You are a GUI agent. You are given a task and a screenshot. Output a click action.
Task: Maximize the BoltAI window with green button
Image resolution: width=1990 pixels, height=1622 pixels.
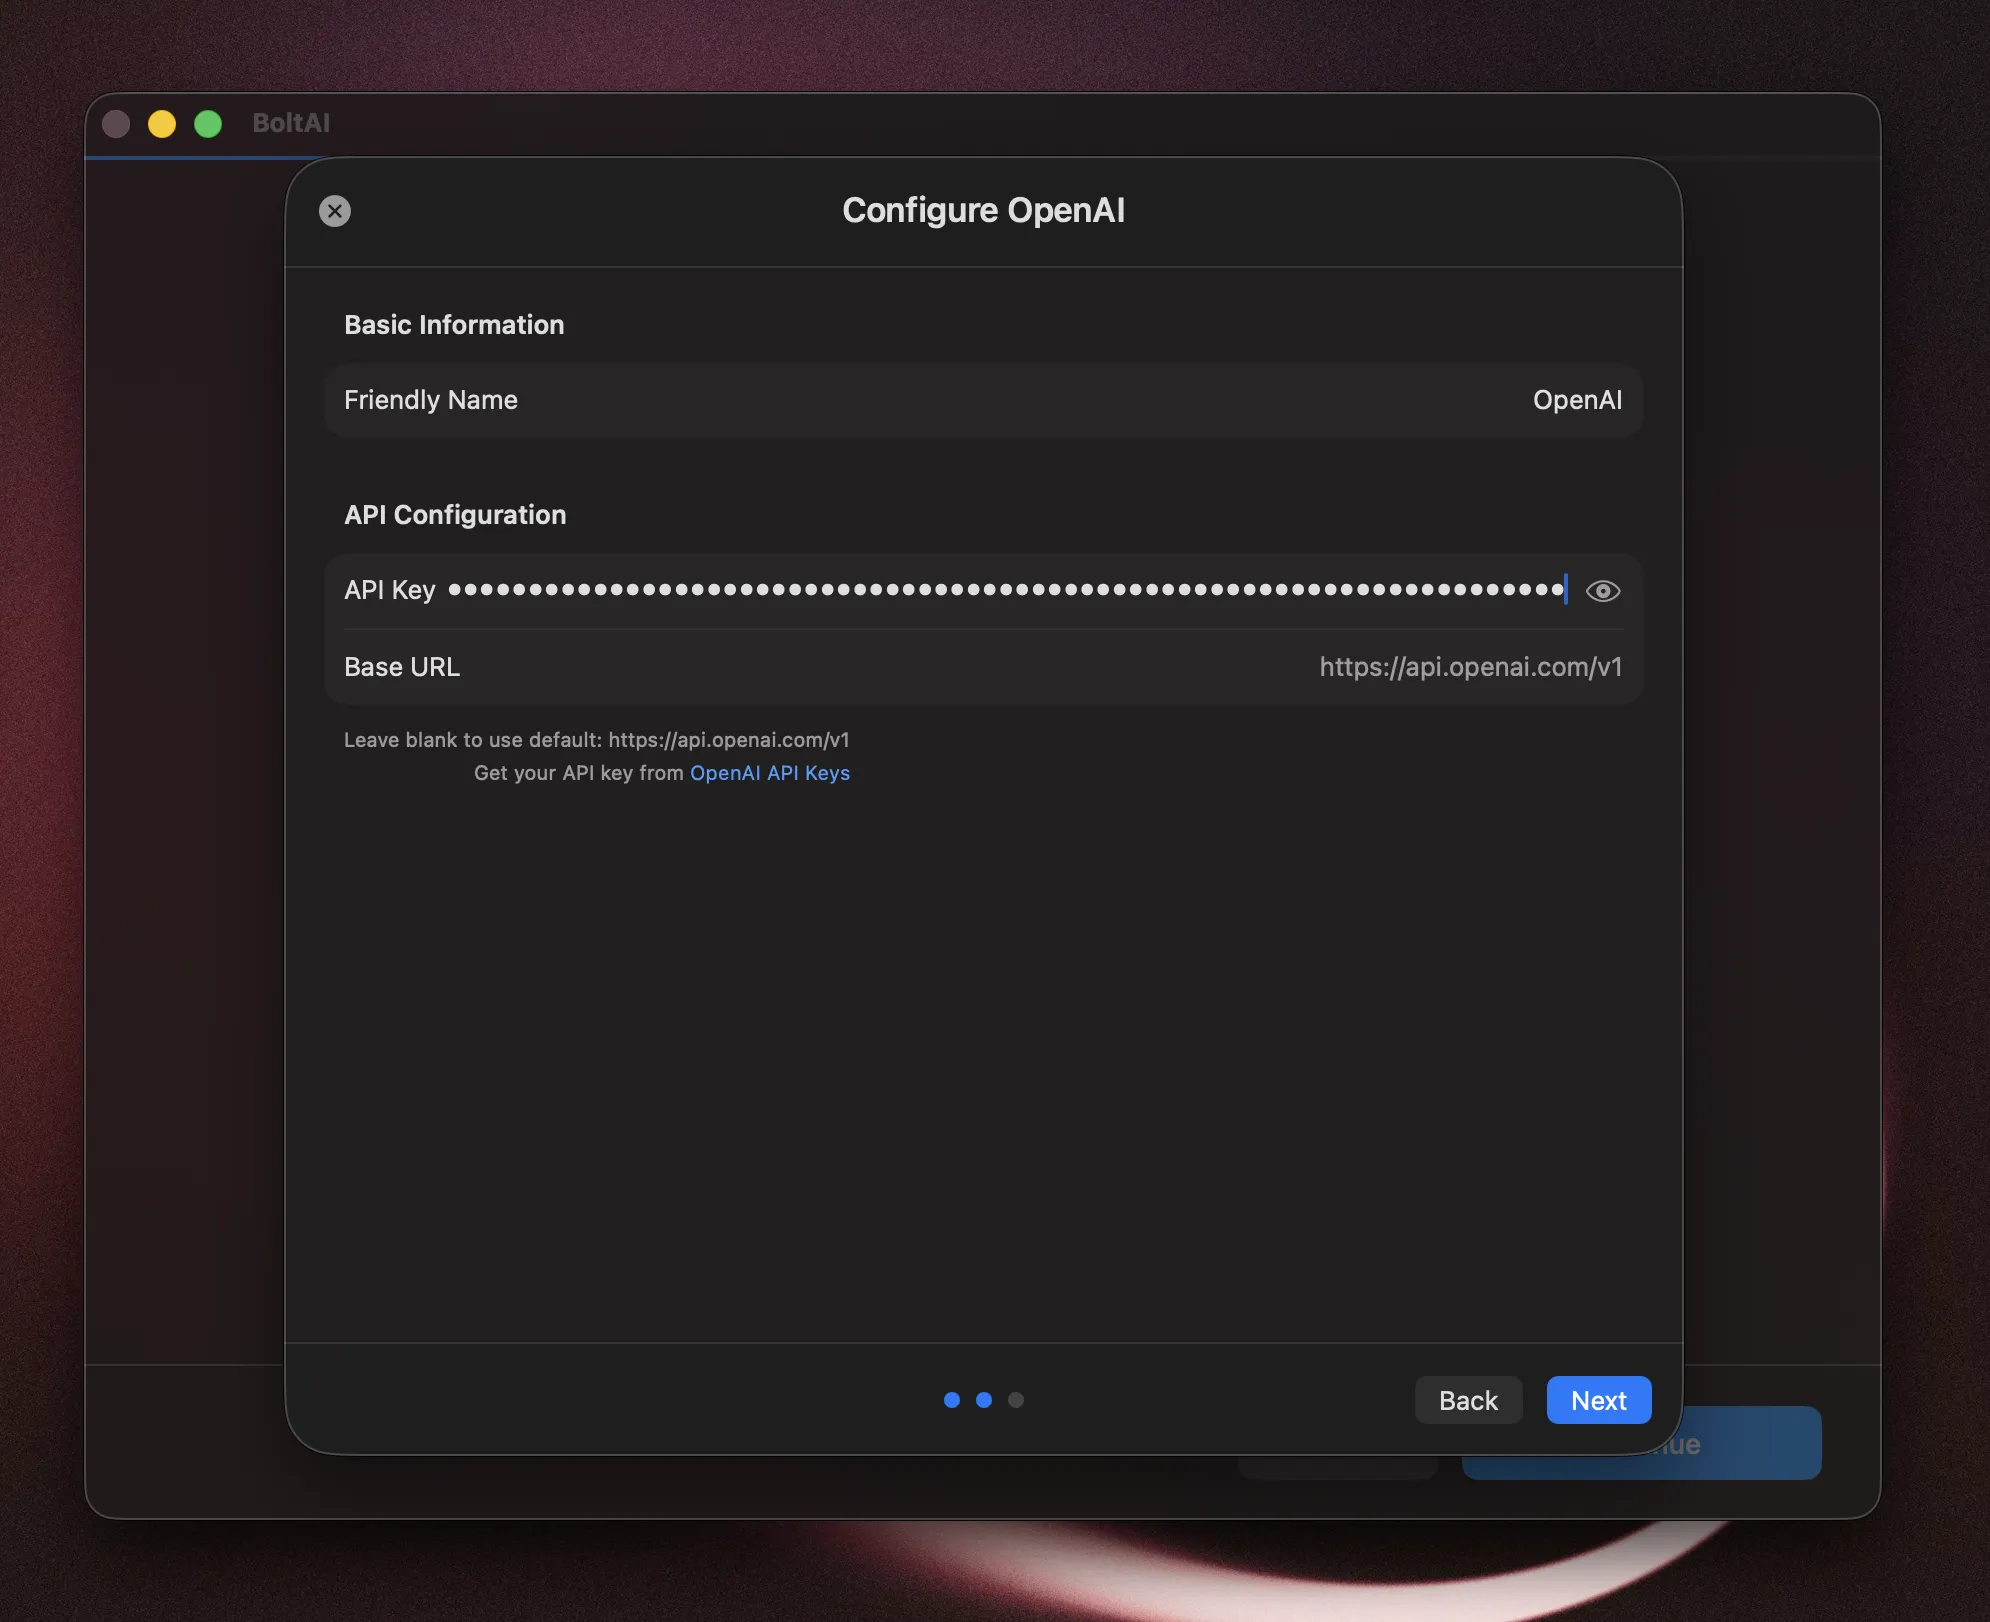[x=208, y=124]
